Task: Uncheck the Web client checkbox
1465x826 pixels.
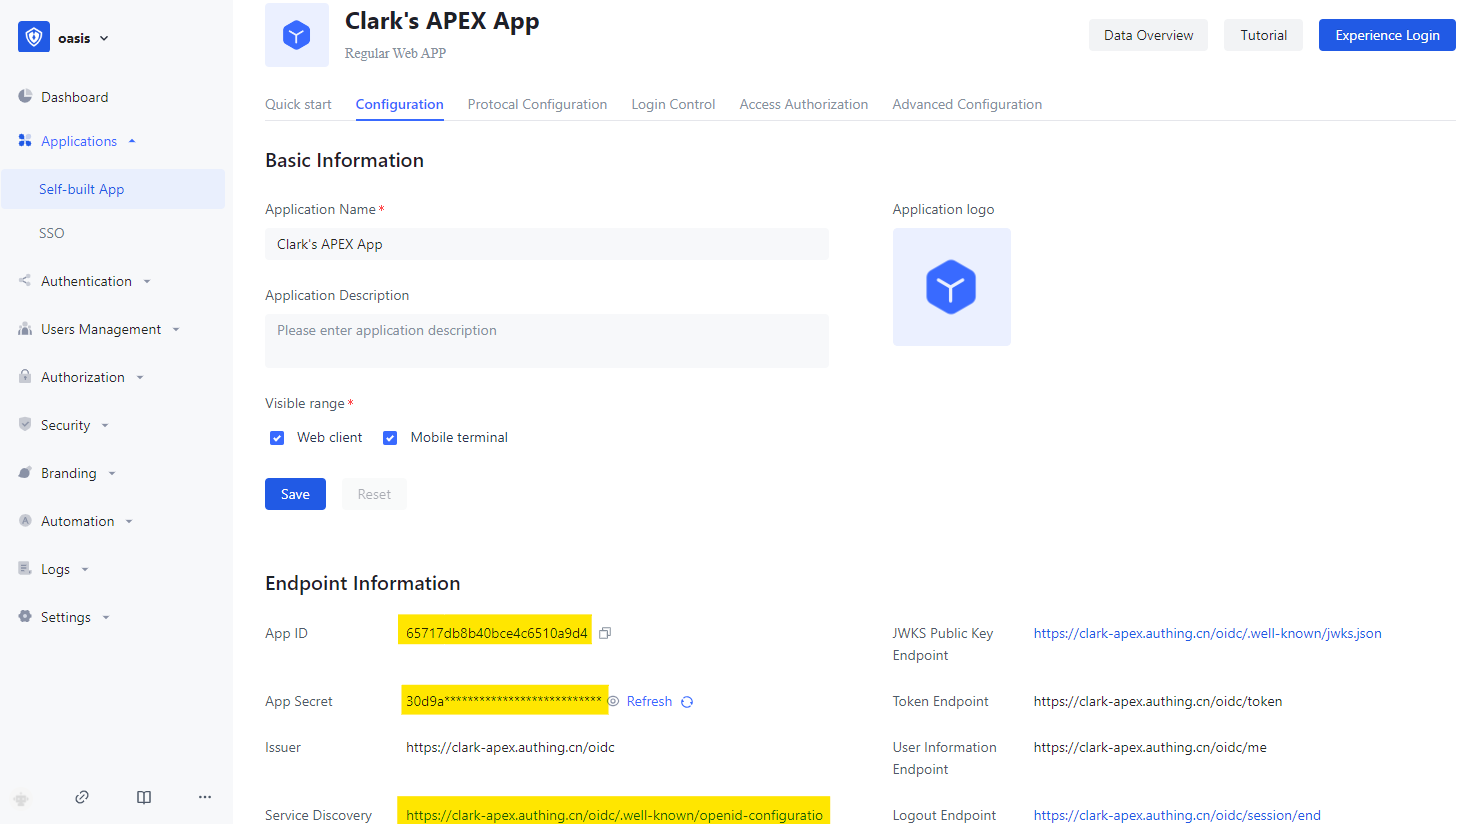Action: pyautogui.click(x=277, y=438)
